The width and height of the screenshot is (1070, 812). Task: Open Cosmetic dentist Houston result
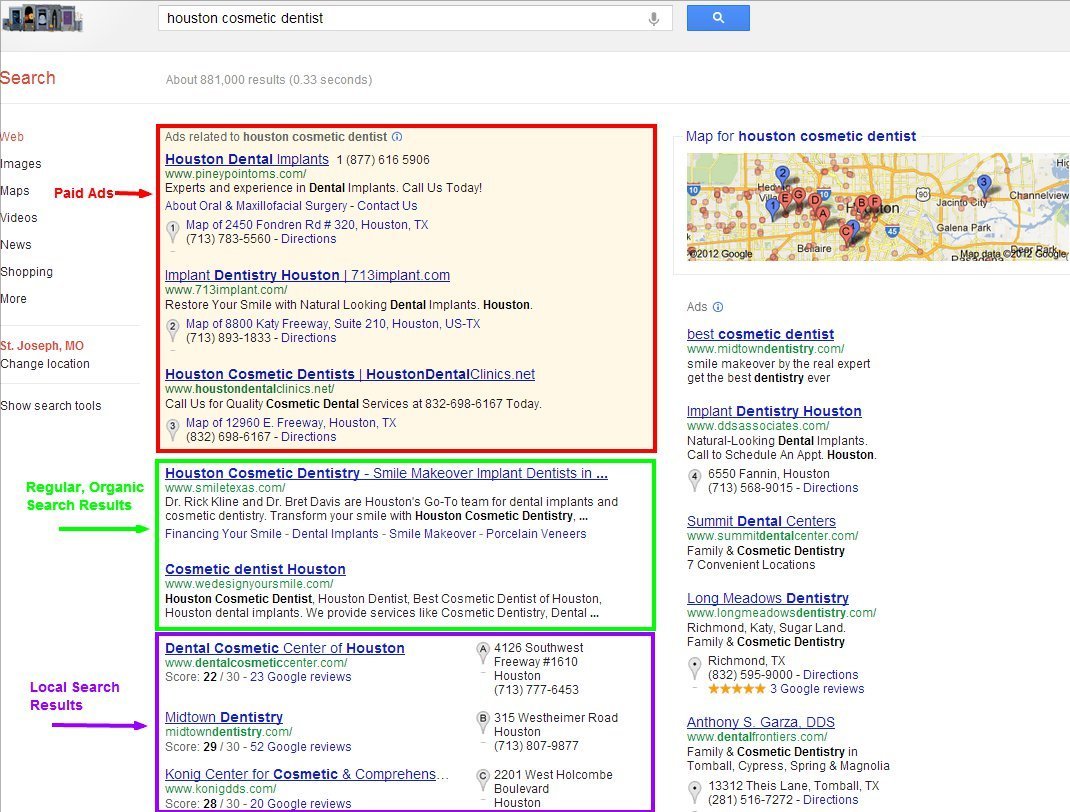click(x=255, y=569)
